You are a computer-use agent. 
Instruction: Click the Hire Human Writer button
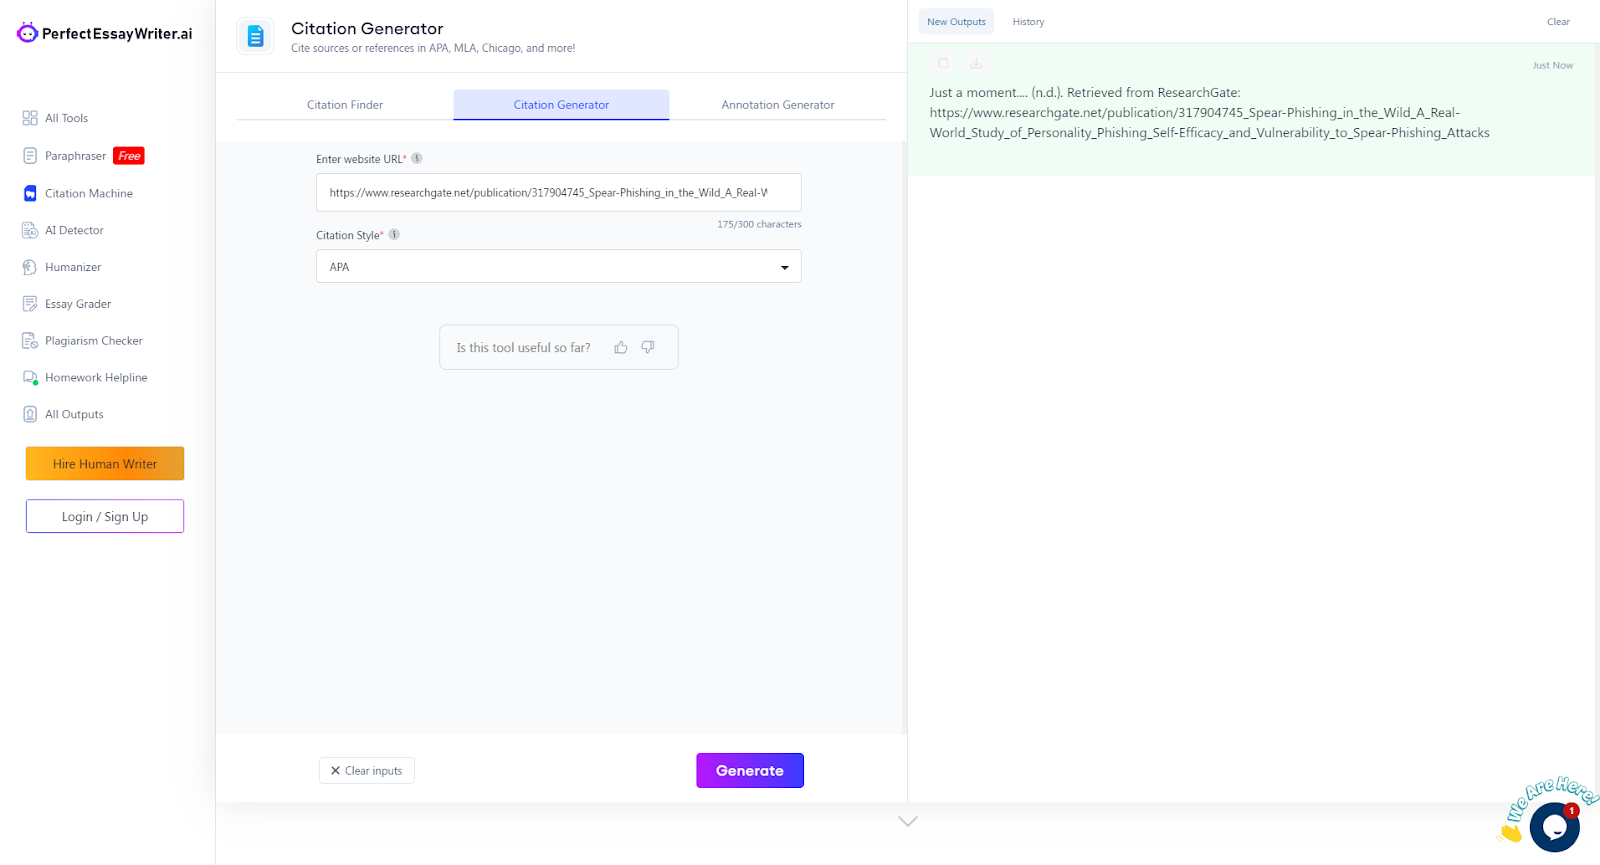click(x=105, y=464)
